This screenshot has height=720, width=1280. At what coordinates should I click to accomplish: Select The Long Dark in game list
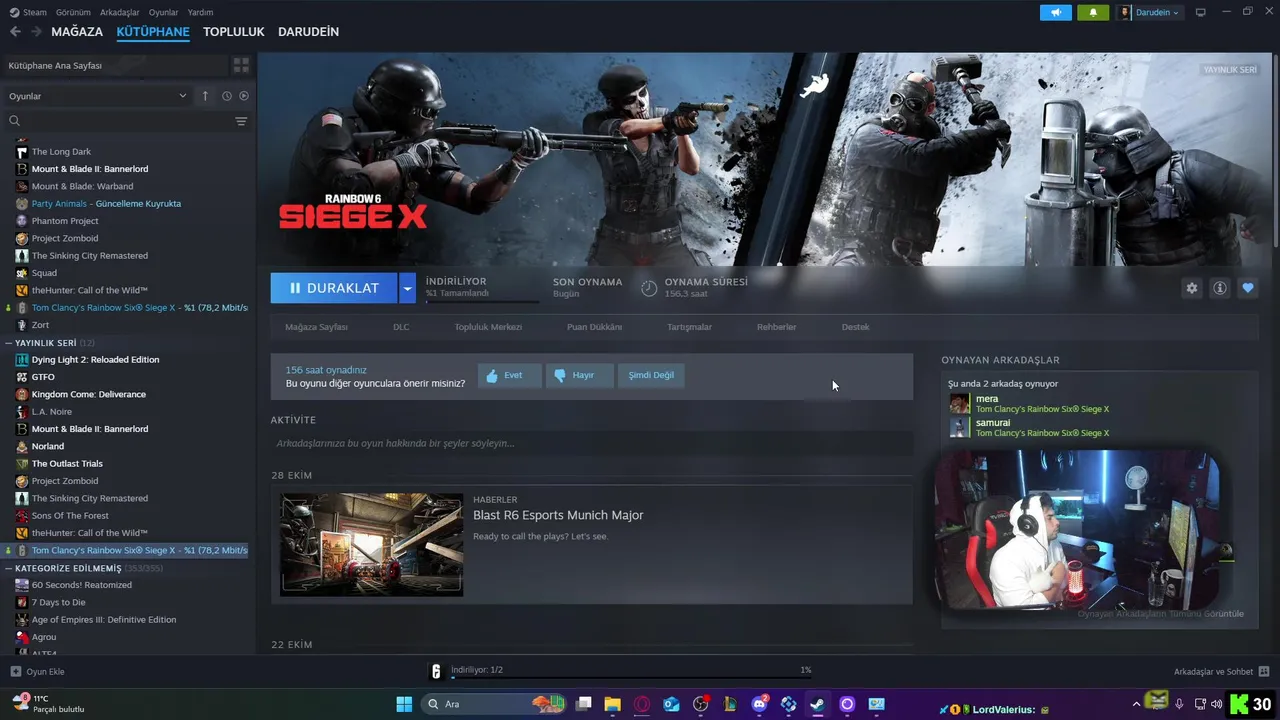point(61,152)
